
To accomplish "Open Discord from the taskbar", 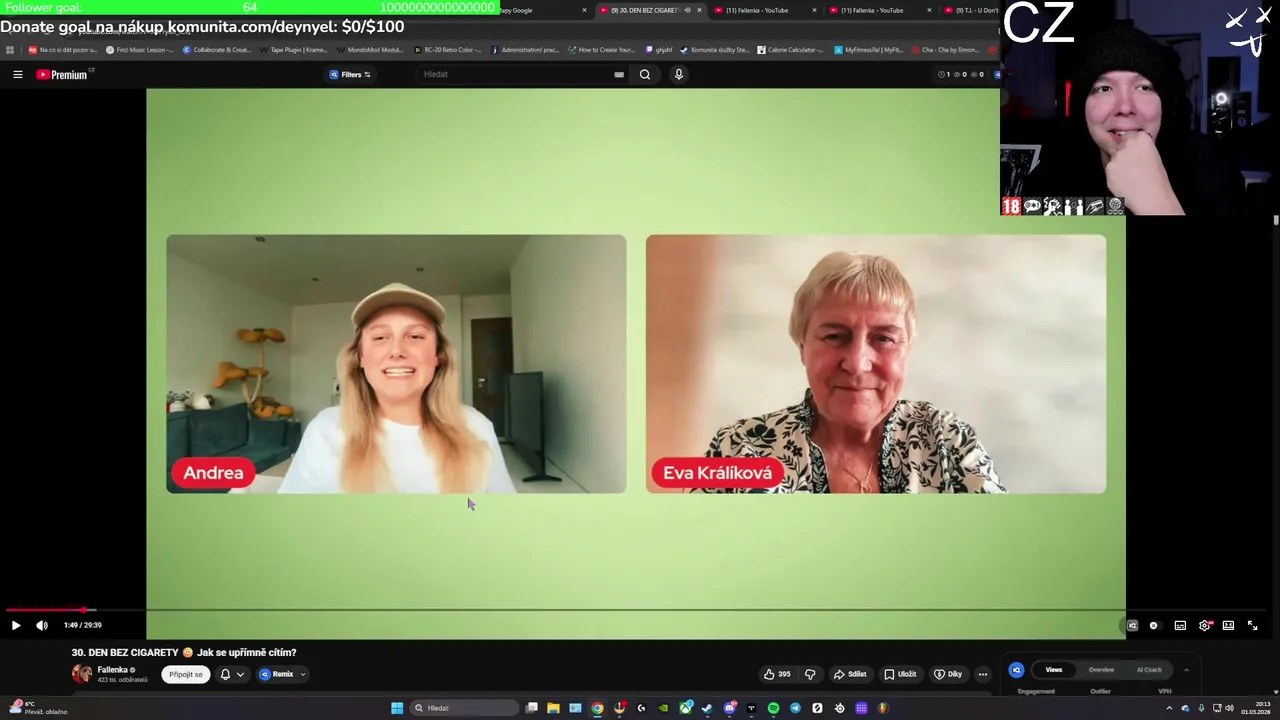I will tap(729, 708).
